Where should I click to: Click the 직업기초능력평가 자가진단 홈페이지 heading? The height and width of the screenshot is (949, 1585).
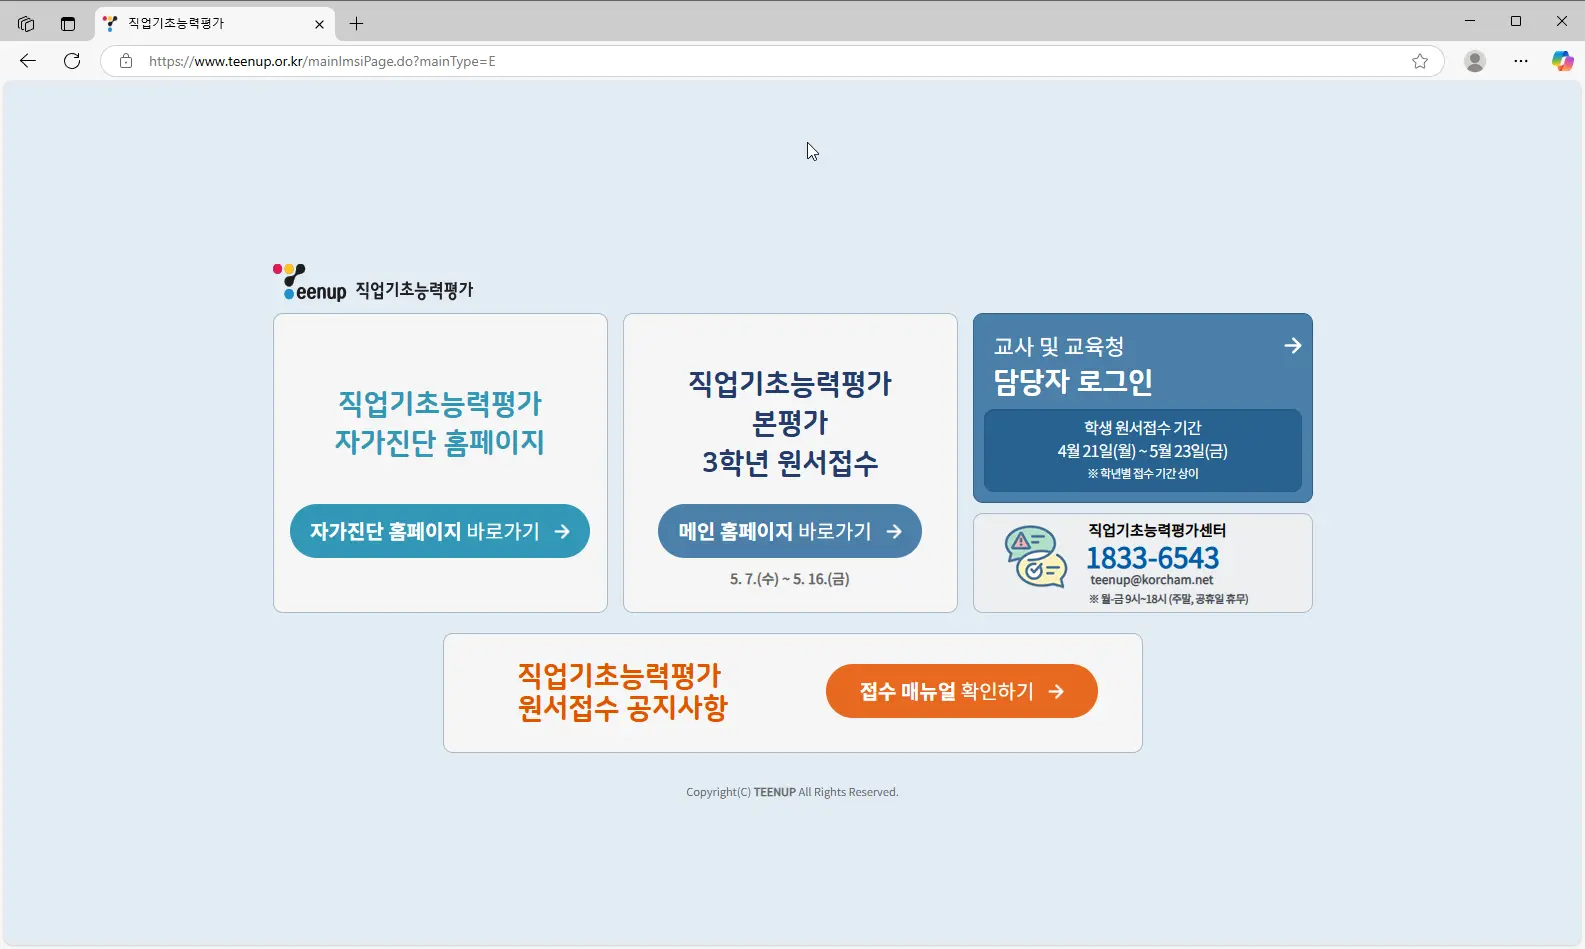440,422
